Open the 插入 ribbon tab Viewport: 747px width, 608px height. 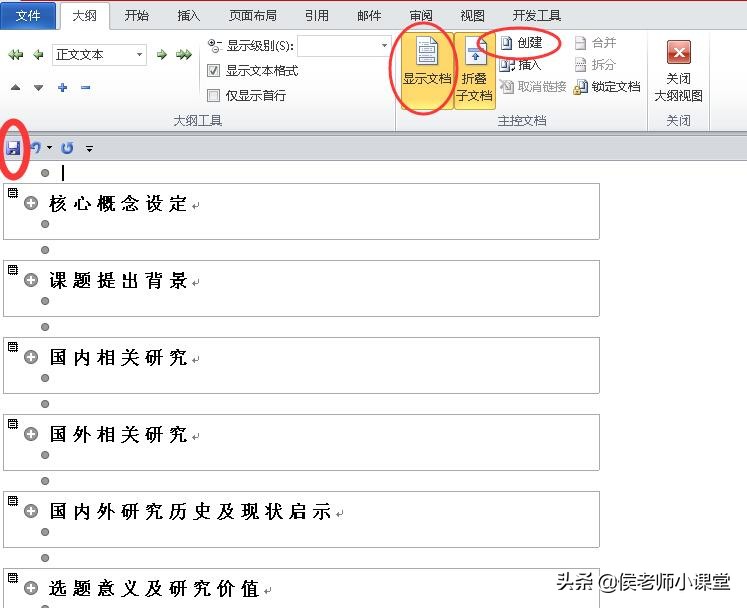(188, 16)
